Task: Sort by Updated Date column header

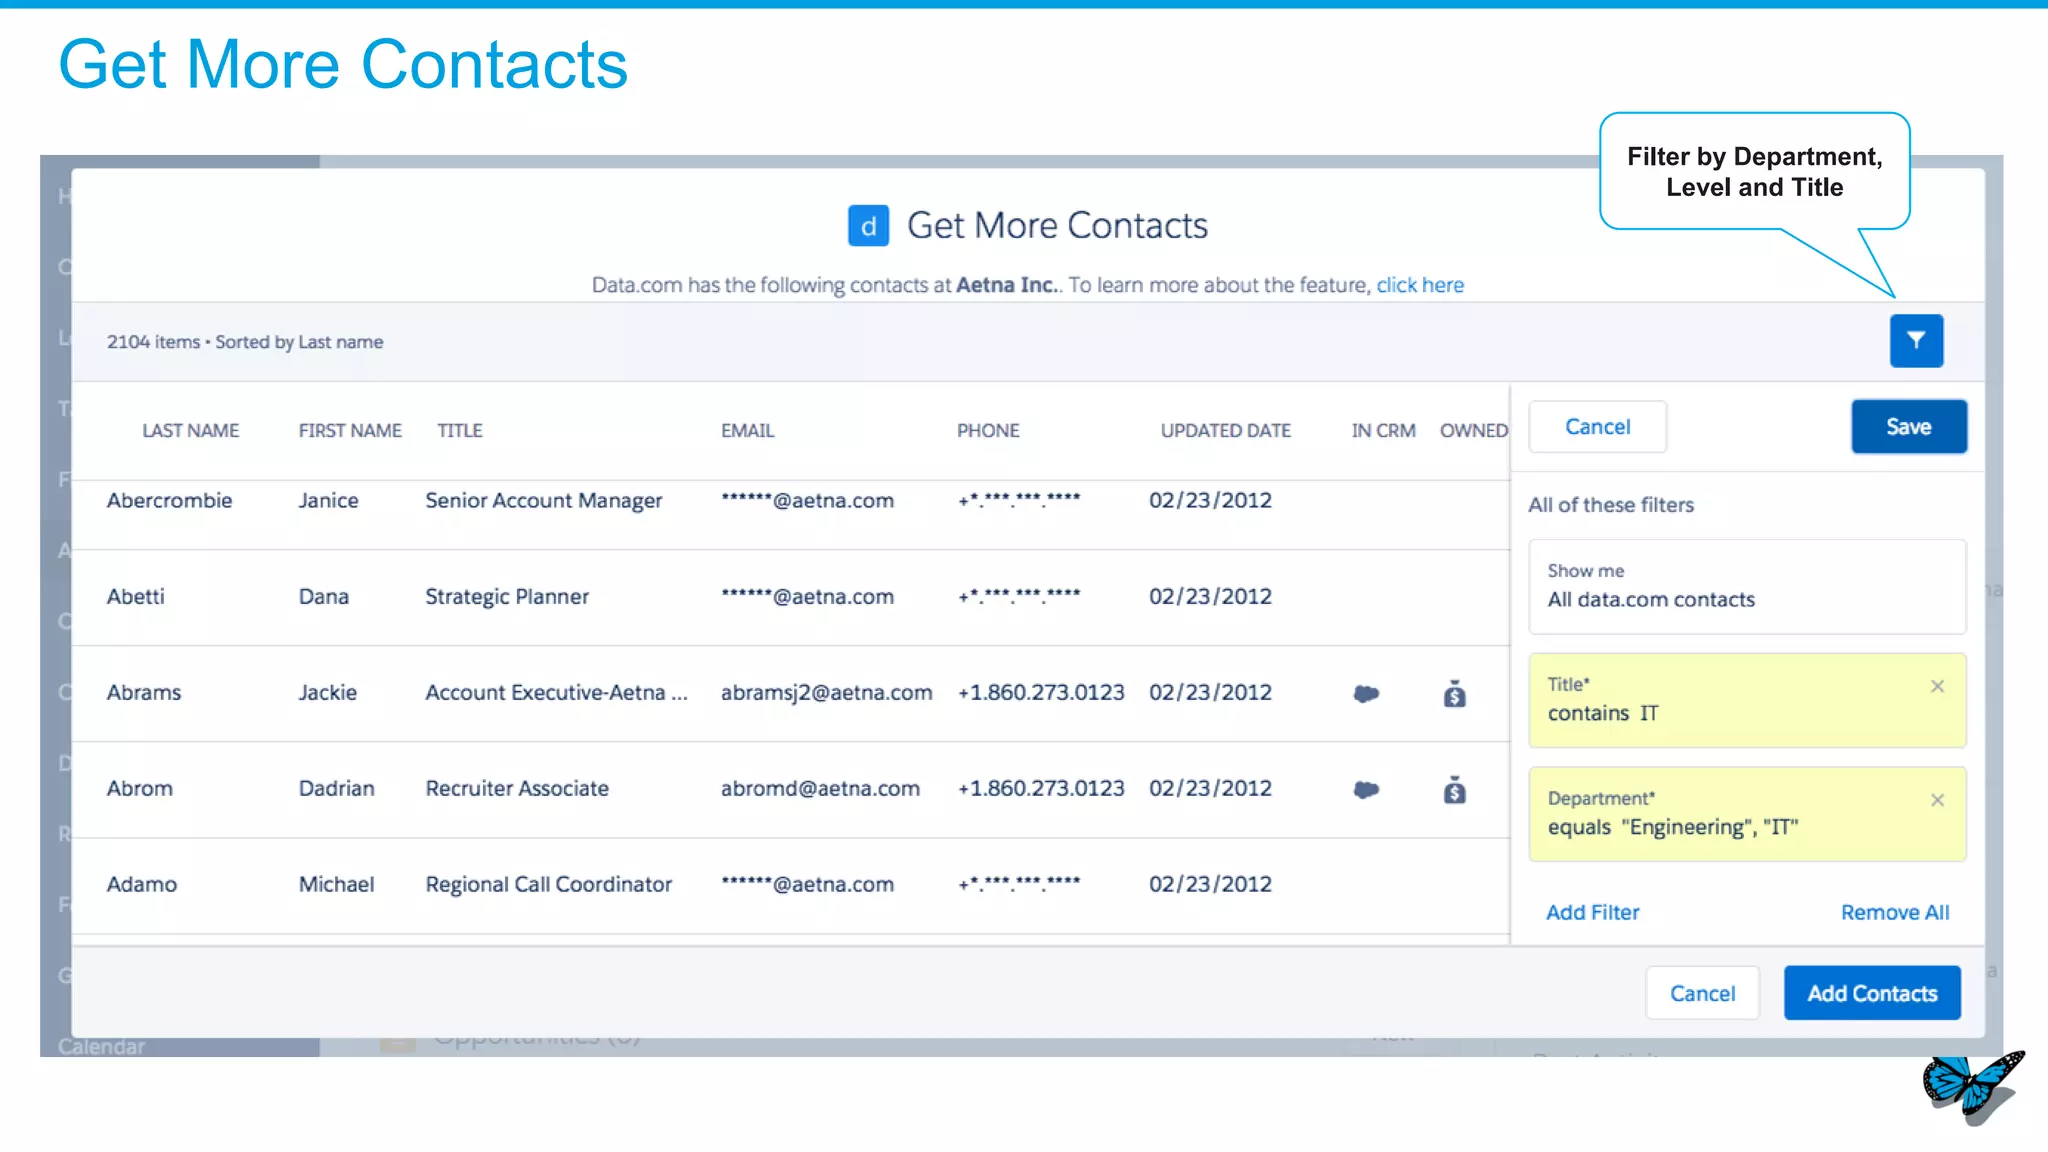Action: (1226, 430)
